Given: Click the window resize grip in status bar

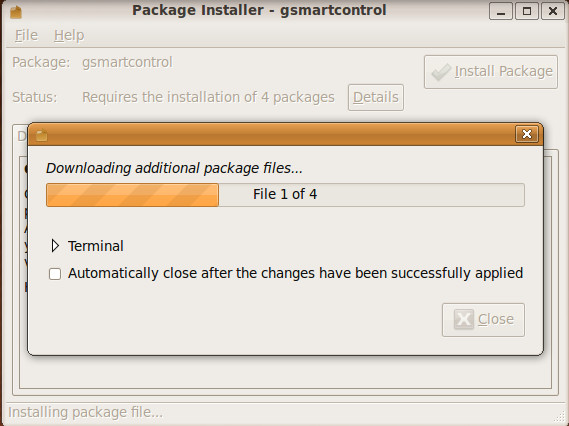Looking at the screenshot, I should (x=561, y=418).
